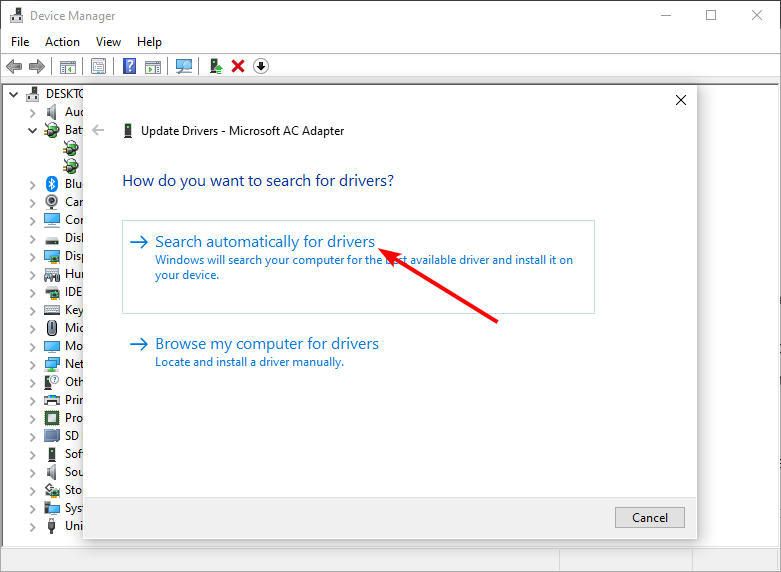Screen dimensions: 781x572
Task: Select the Batteries category icon
Action: click(52, 130)
